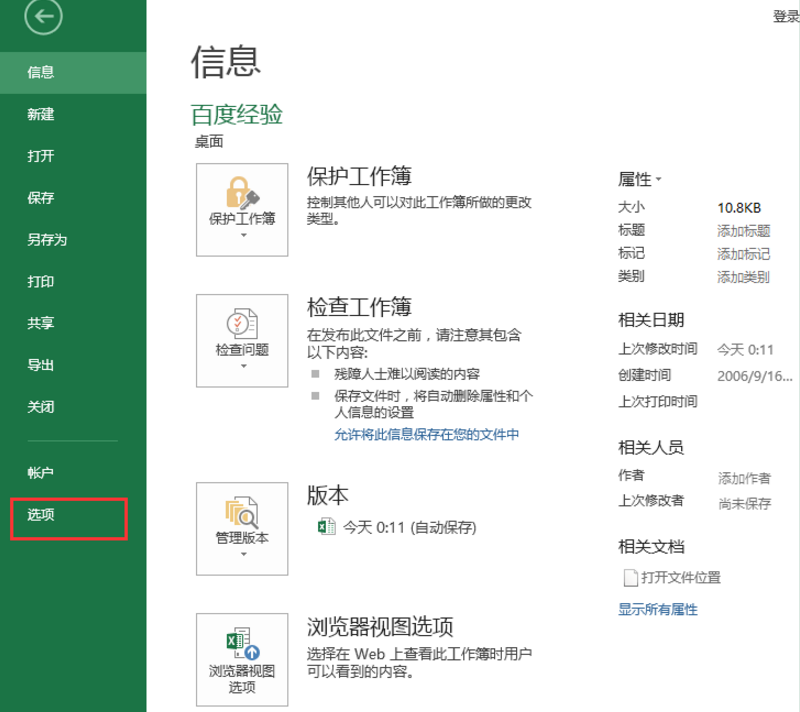Viewport: 800px width, 712px height.
Task: Select the 今天 0:11 autosaved version entry
Action: point(410,527)
